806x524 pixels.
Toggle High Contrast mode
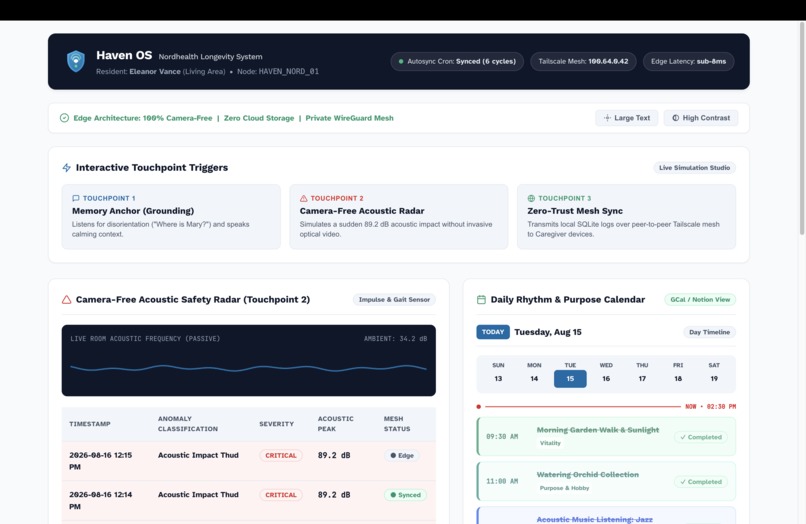click(701, 118)
